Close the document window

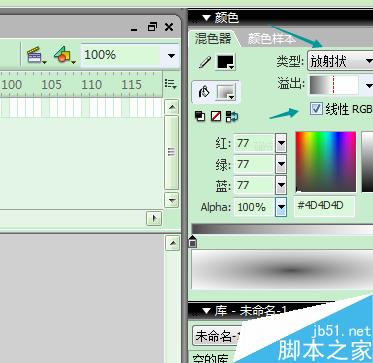169,27
